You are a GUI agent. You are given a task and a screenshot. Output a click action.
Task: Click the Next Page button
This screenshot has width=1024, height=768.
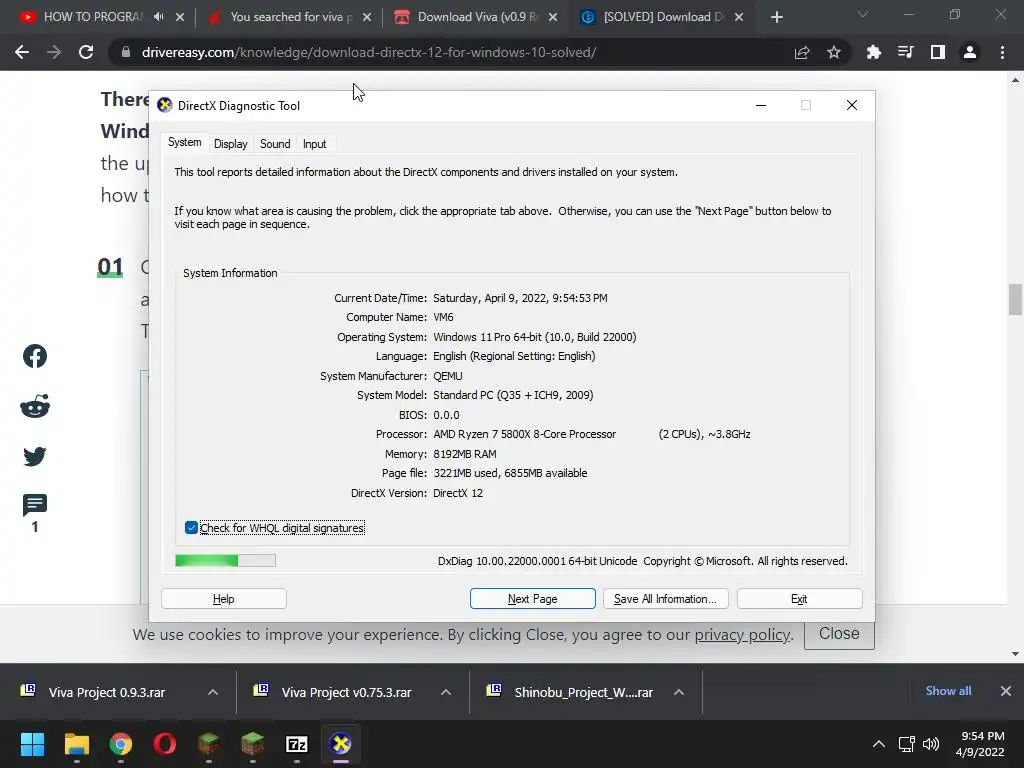[x=532, y=599]
